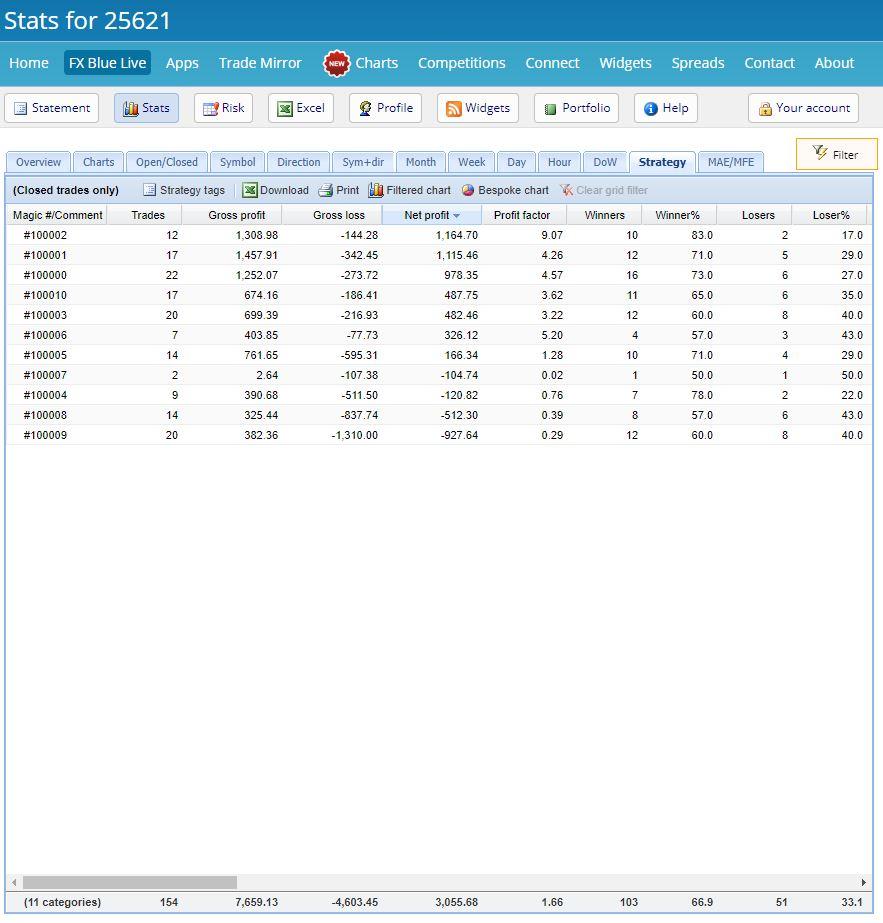Viewport: 883px width, 923px height.
Task: Click the Filtered chart bar icon
Action: (x=376, y=190)
